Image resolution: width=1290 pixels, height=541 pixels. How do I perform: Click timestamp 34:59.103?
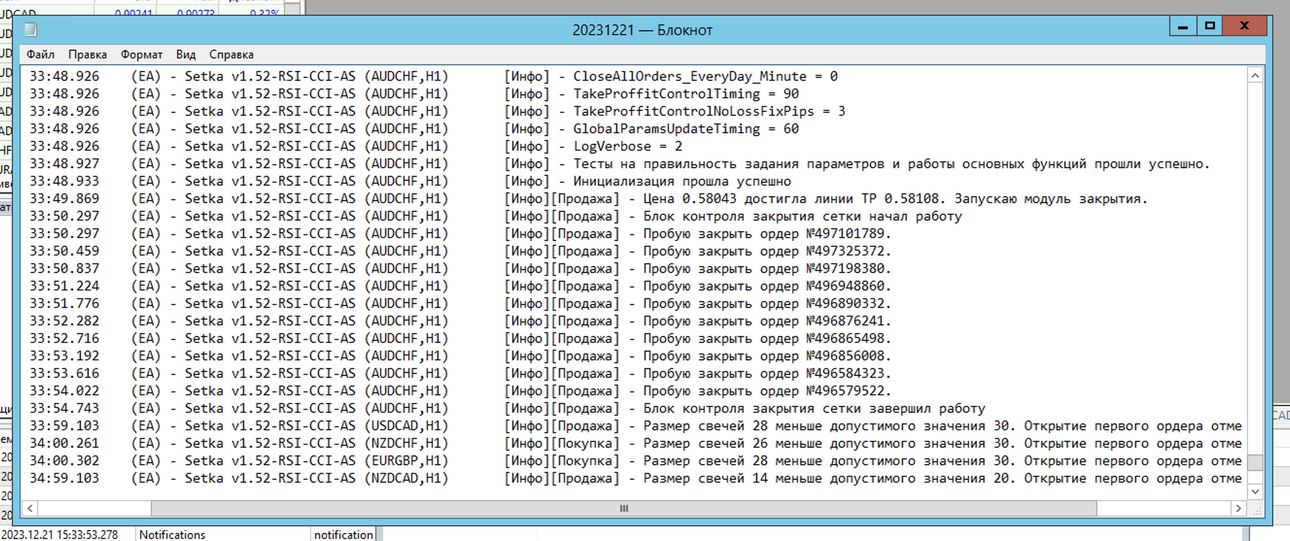(64, 479)
